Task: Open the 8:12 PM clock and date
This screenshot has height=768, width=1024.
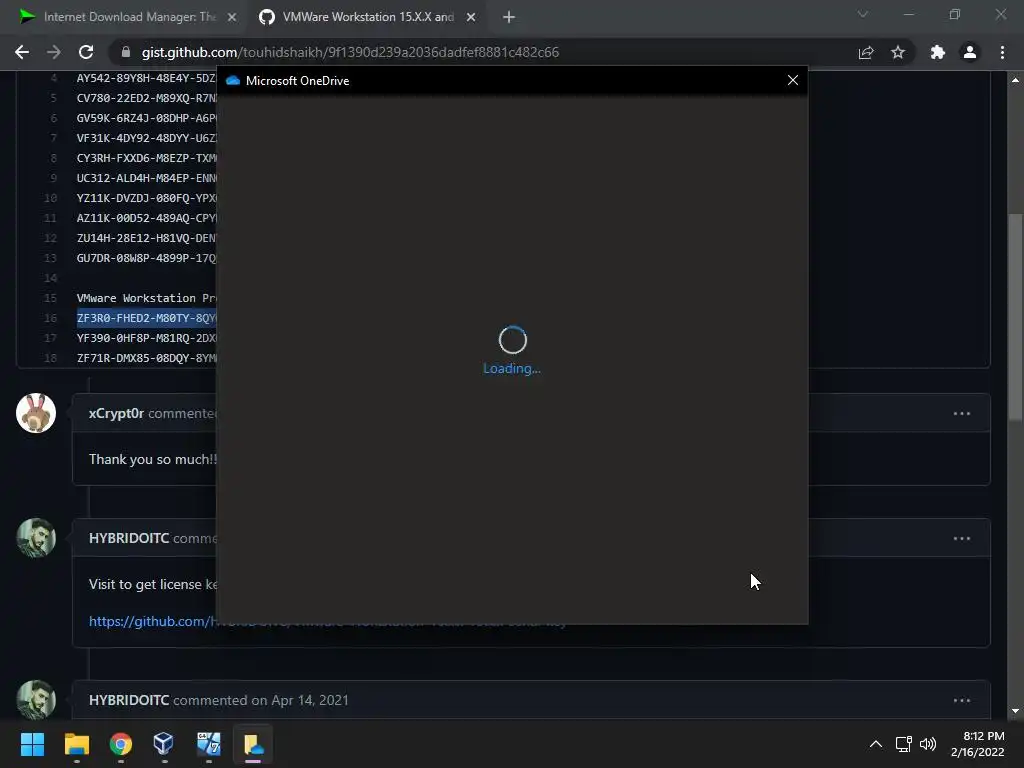Action: pyautogui.click(x=977, y=744)
